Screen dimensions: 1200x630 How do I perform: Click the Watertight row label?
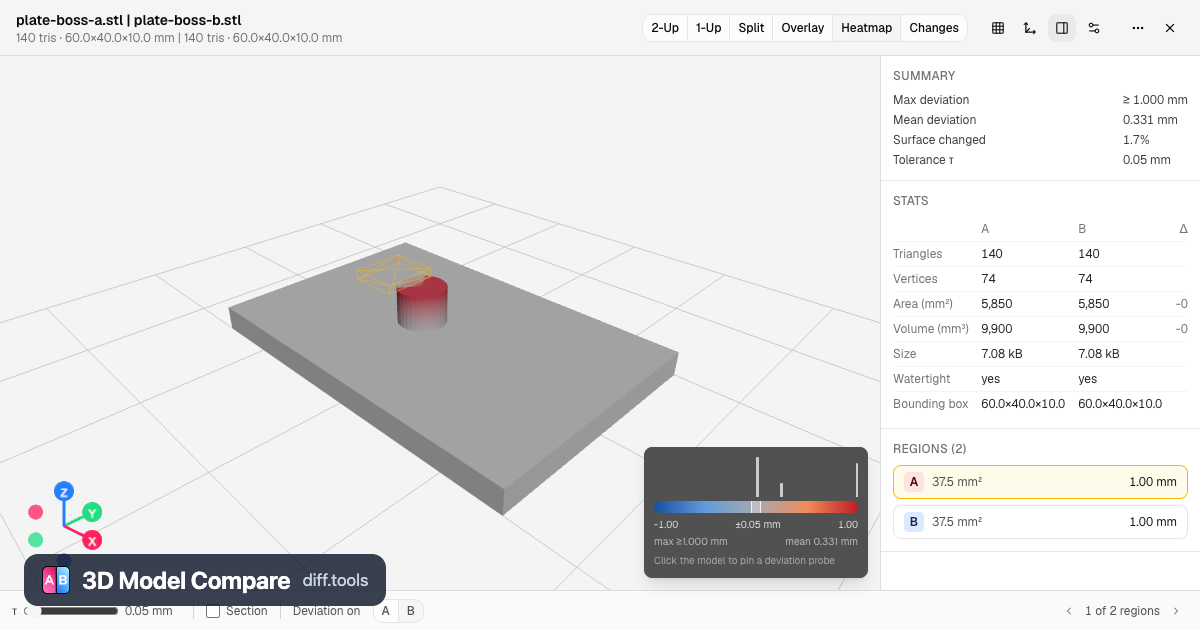pos(922,379)
